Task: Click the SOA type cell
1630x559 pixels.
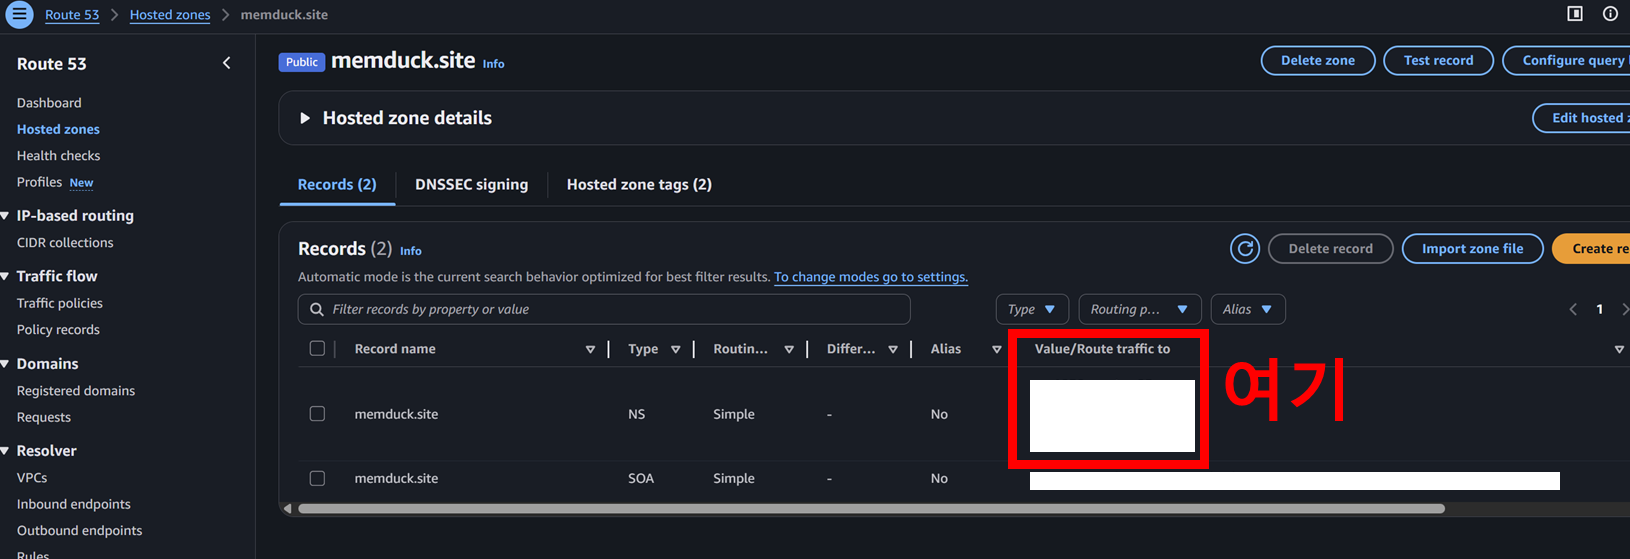Action: pyautogui.click(x=641, y=478)
